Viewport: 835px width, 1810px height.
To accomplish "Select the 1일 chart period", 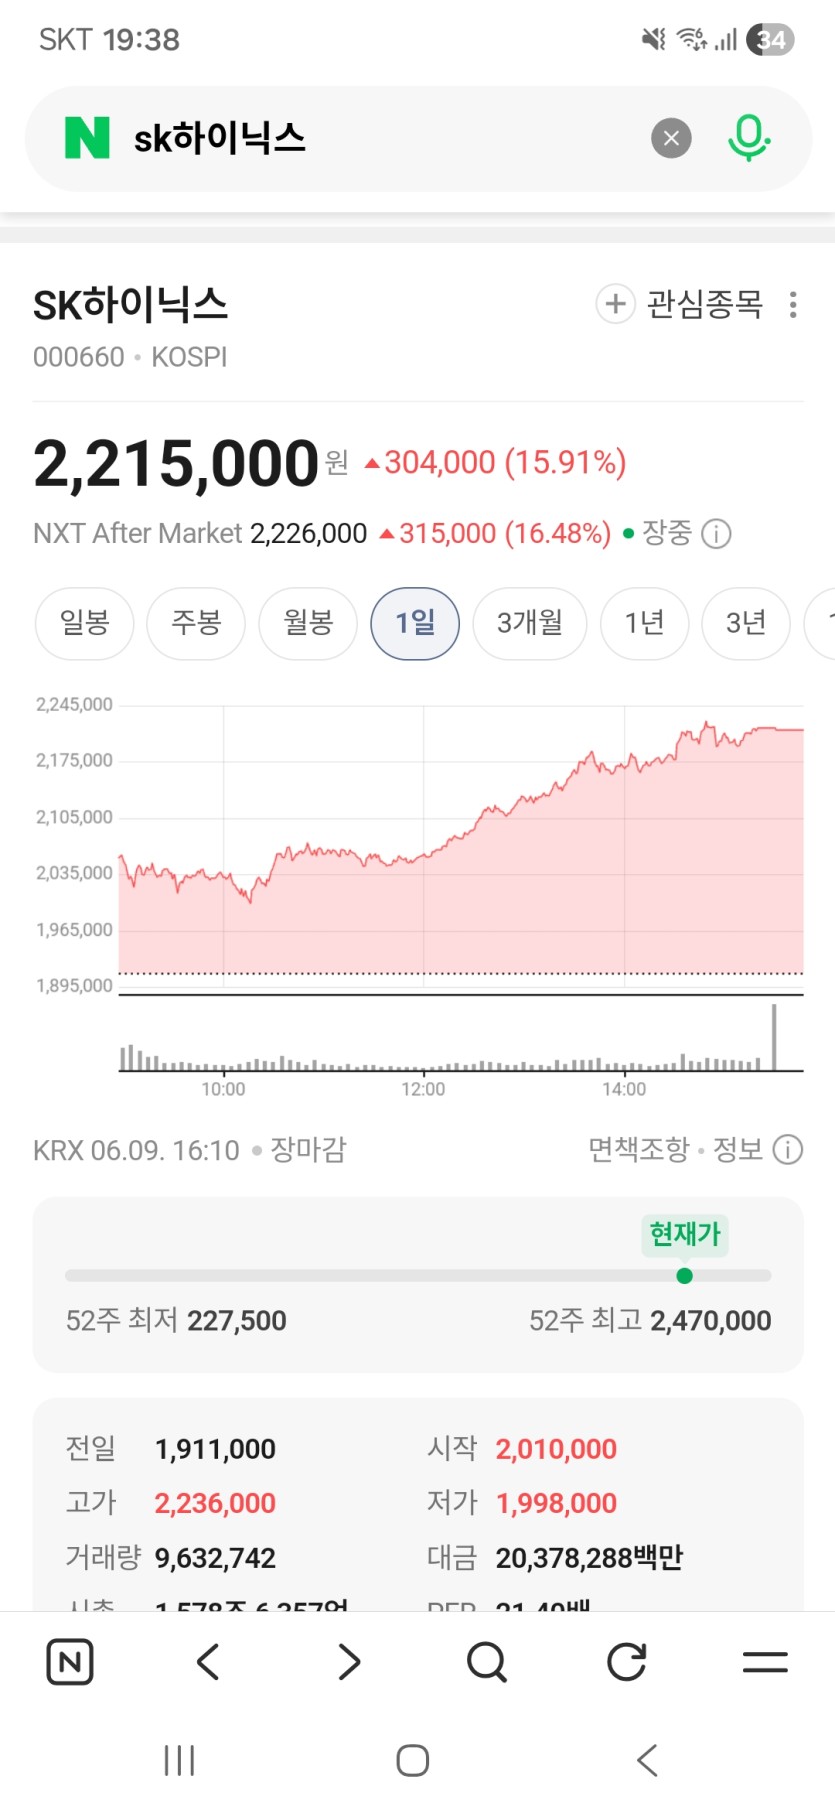I will point(415,623).
